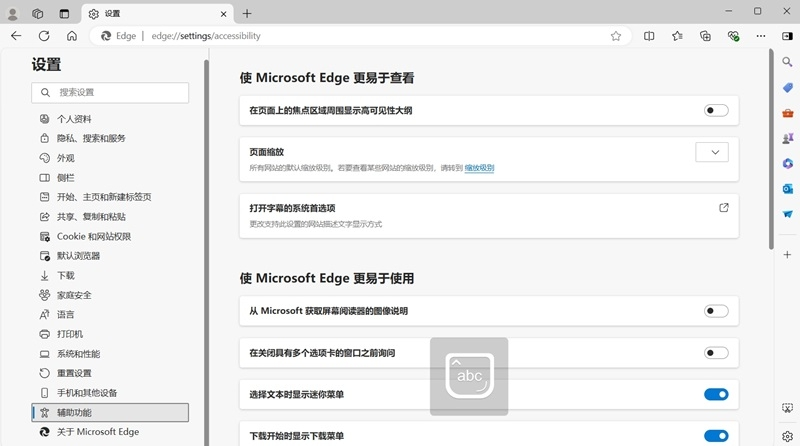Open 侧栏 settings section
This screenshot has height=446, width=800.
click(110, 178)
